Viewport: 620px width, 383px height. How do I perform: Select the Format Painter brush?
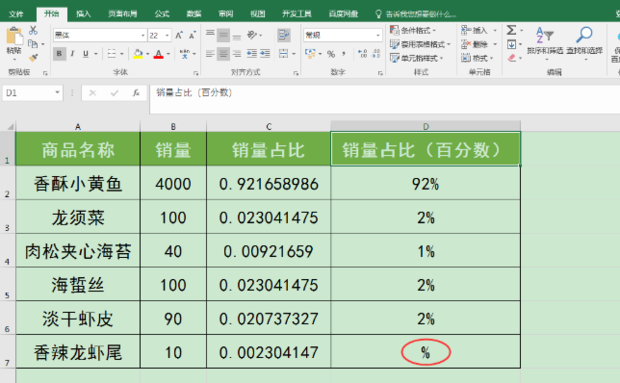(x=33, y=57)
